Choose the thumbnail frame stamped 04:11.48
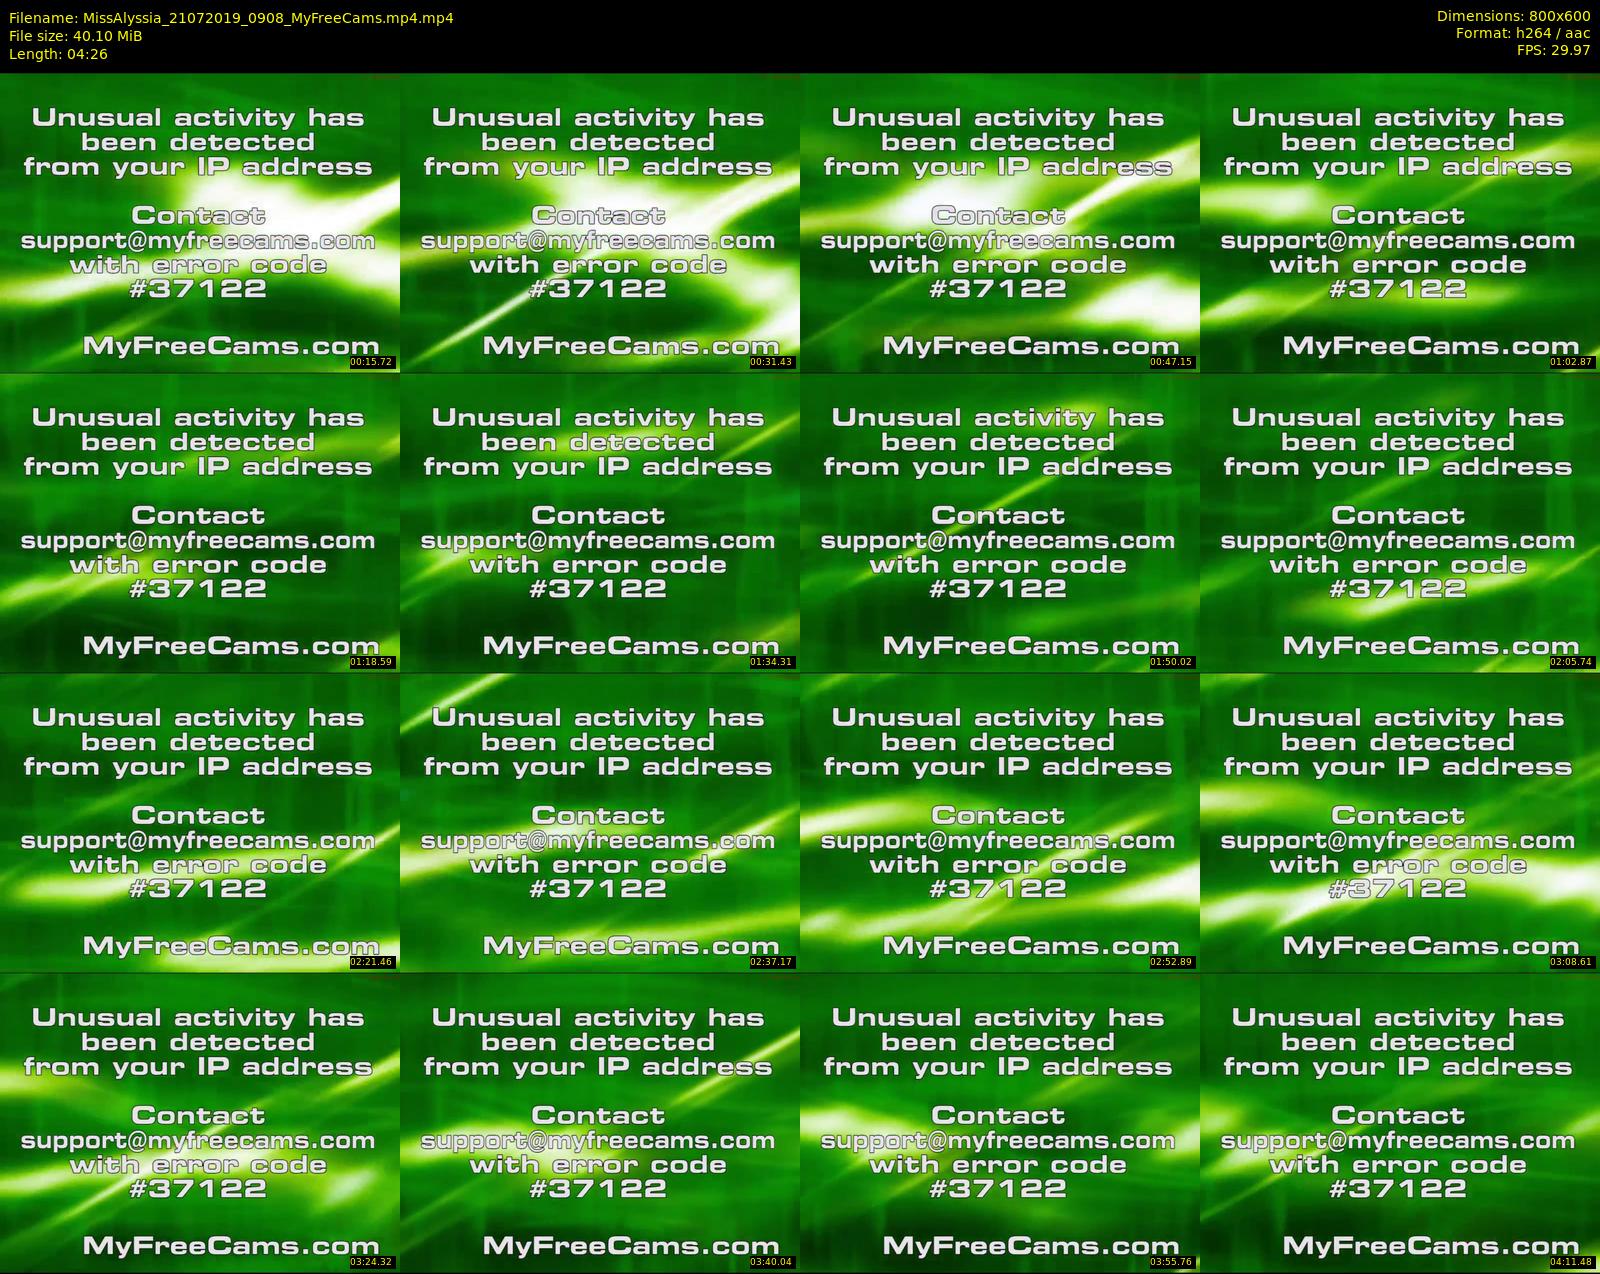Viewport: 1600px width, 1274px height. tap(1399, 1123)
